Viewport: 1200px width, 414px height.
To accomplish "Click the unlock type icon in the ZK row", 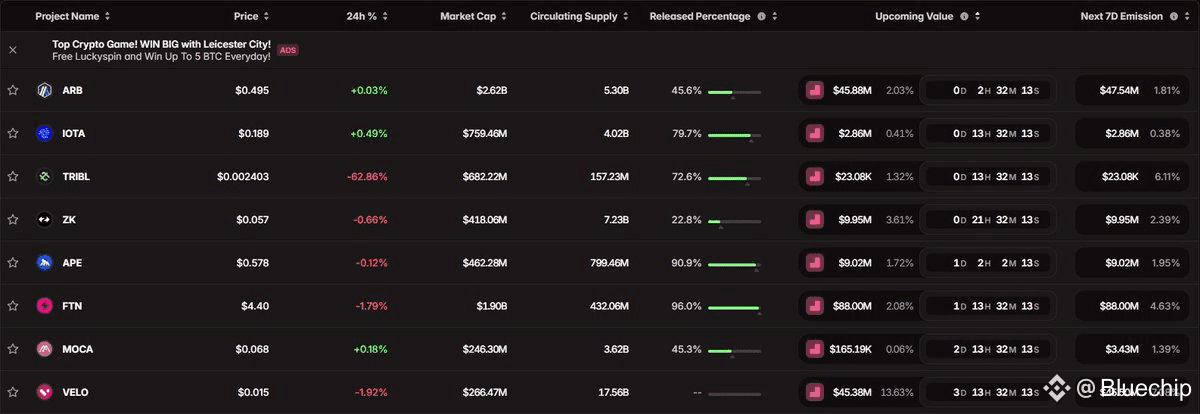I will pos(814,219).
